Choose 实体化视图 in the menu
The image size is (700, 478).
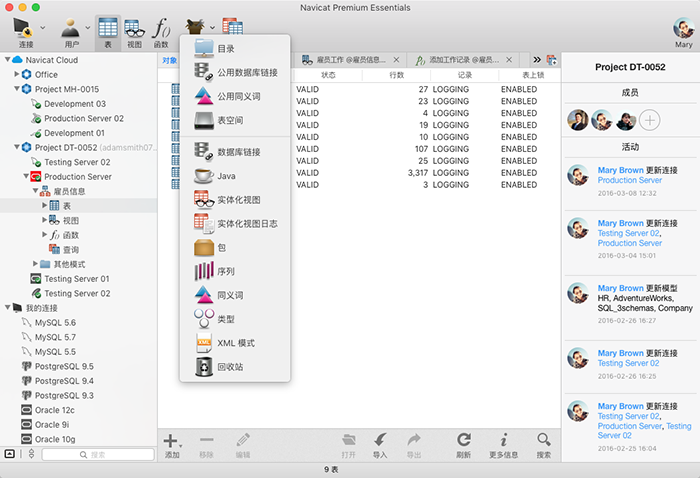[x=235, y=200]
